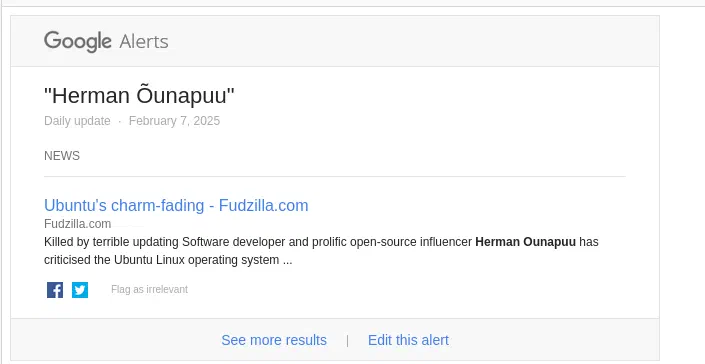
Task: Click the "Killed by terrible updating" snippet text
Action: tap(112, 242)
